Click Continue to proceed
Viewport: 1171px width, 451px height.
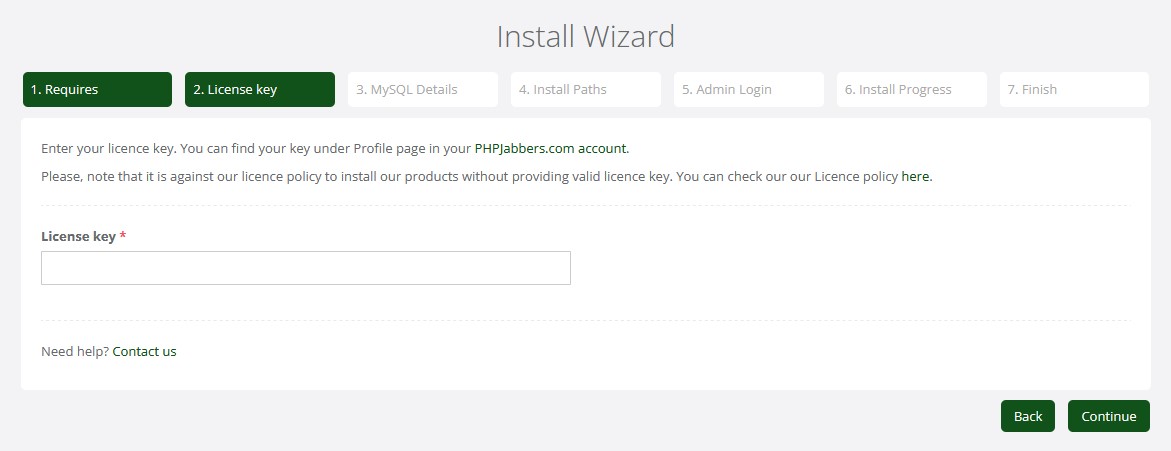1108,416
